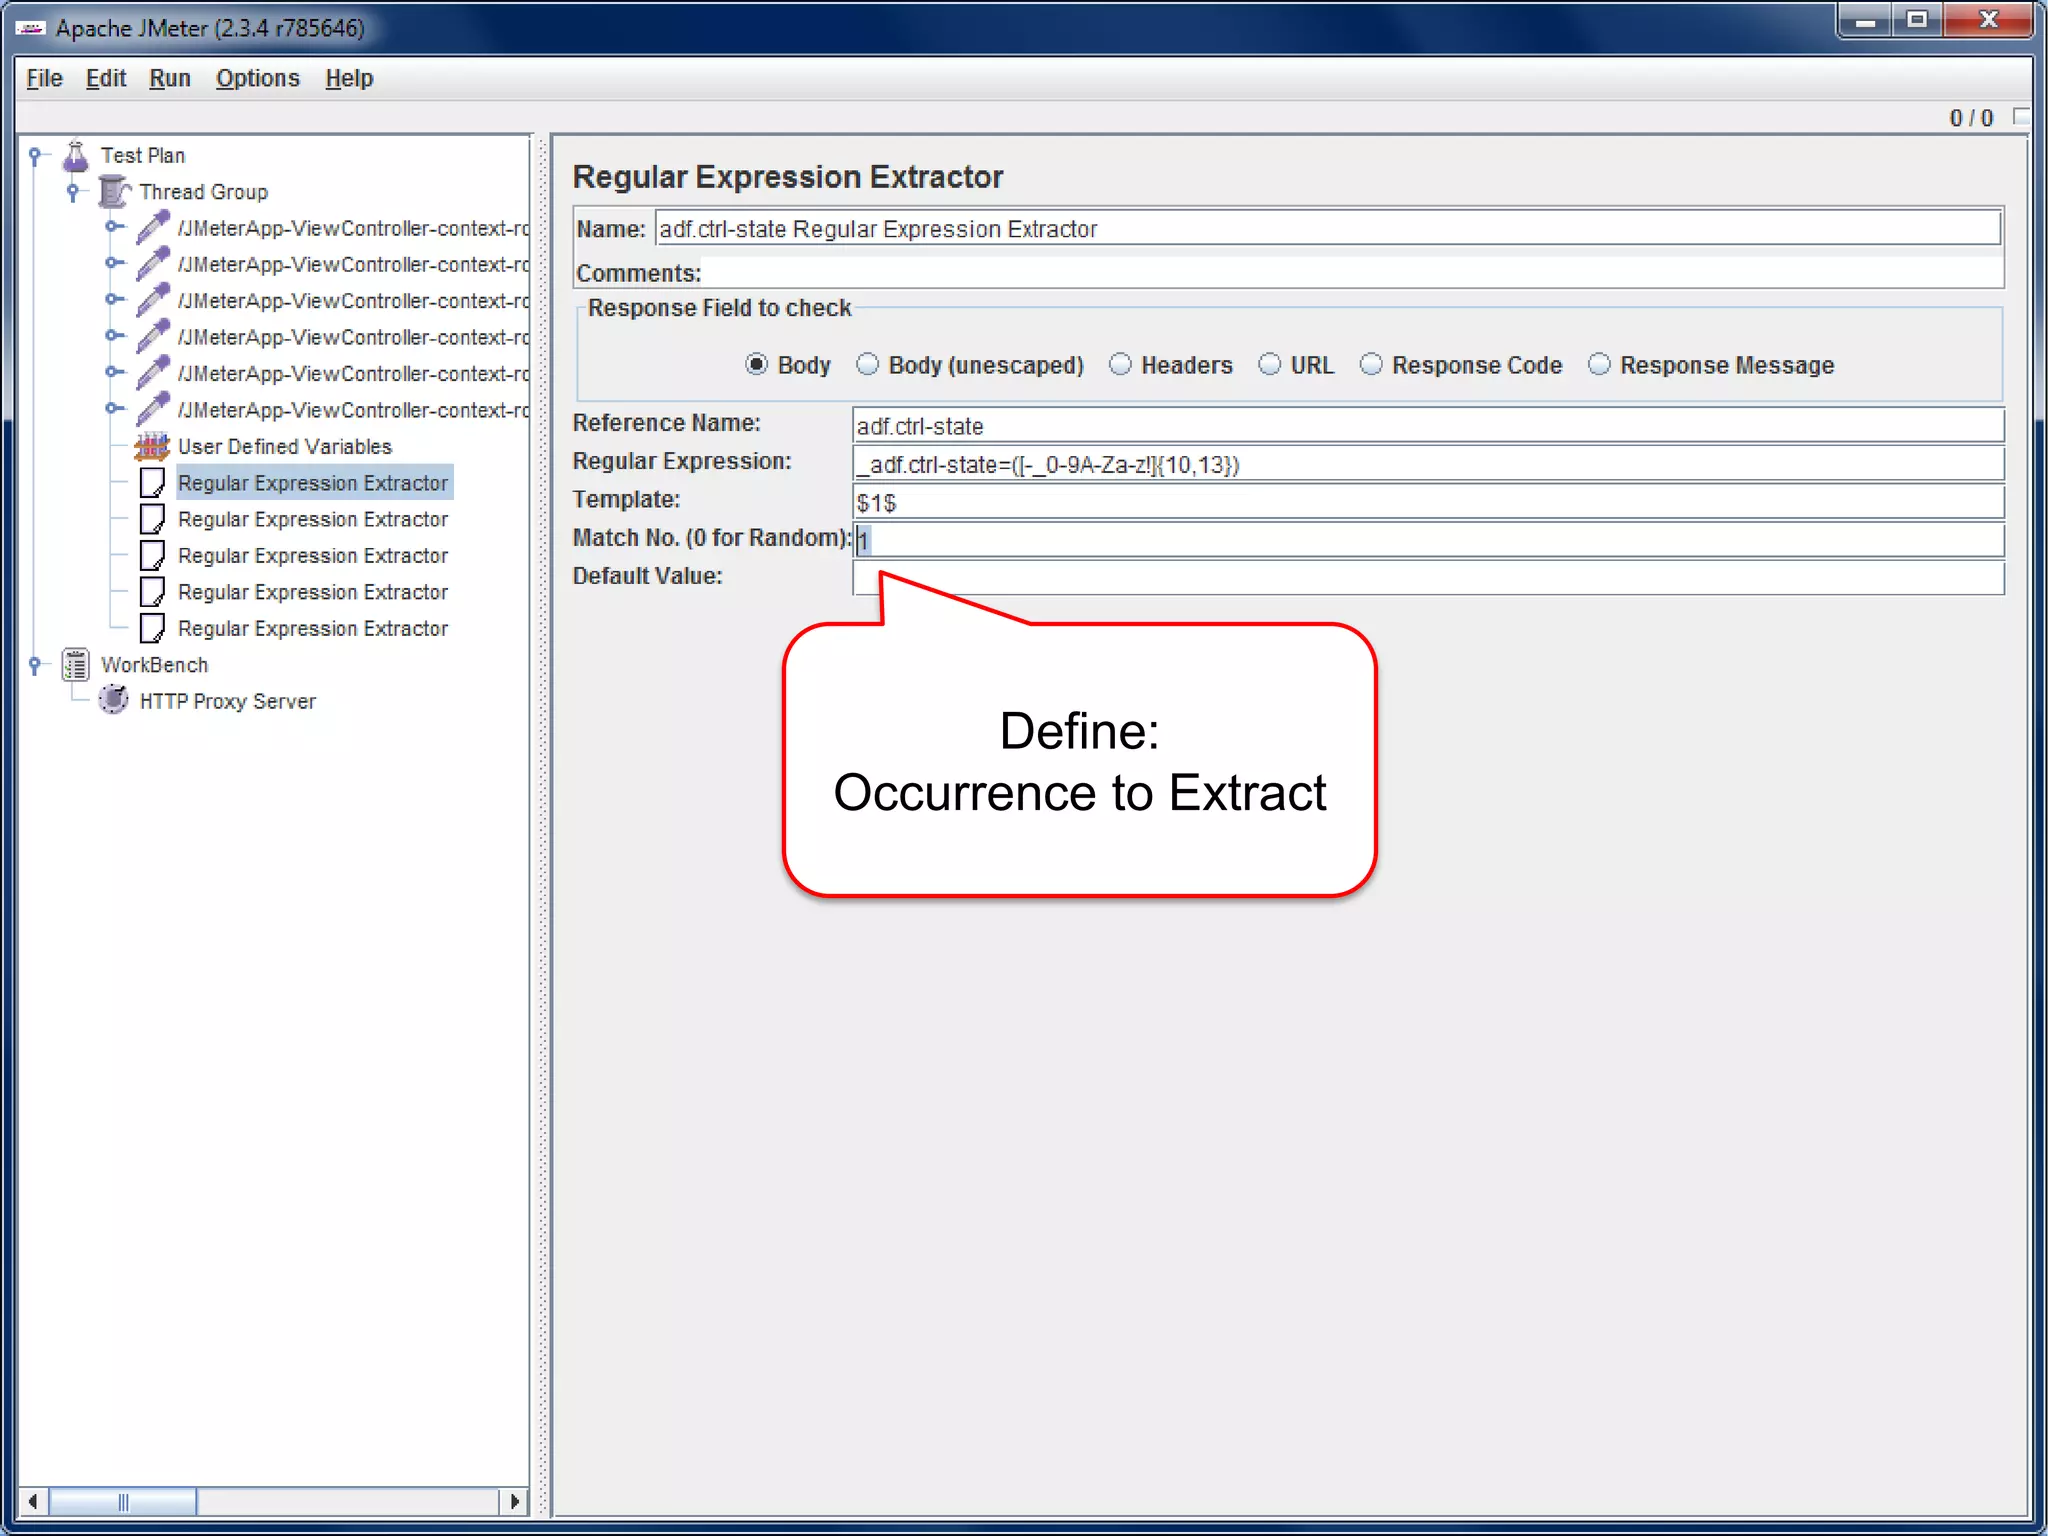Click the Regular Expression field
This screenshot has height=1536, width=2048.
[x=1428, y=463]
